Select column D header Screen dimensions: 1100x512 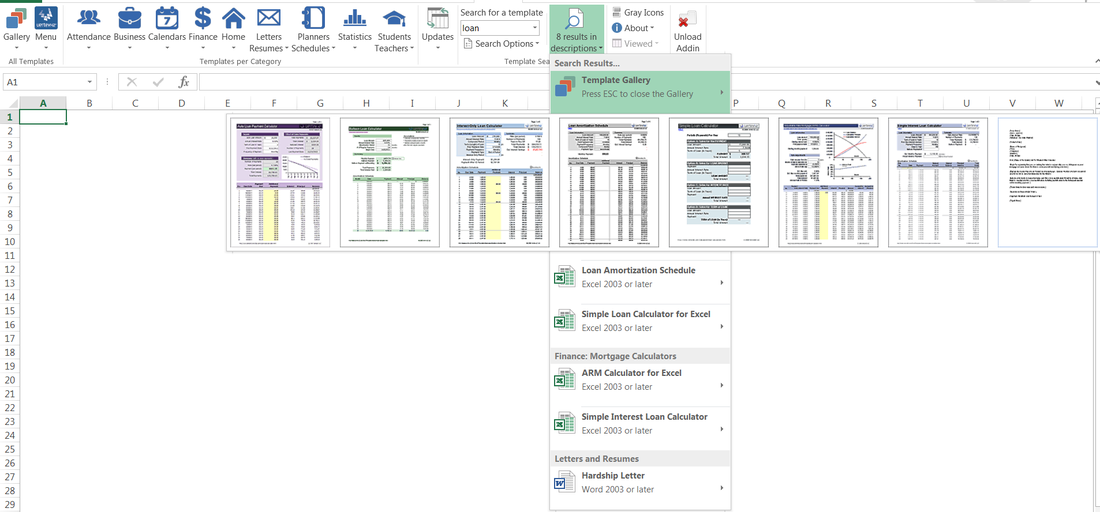[x=182, y=103]
